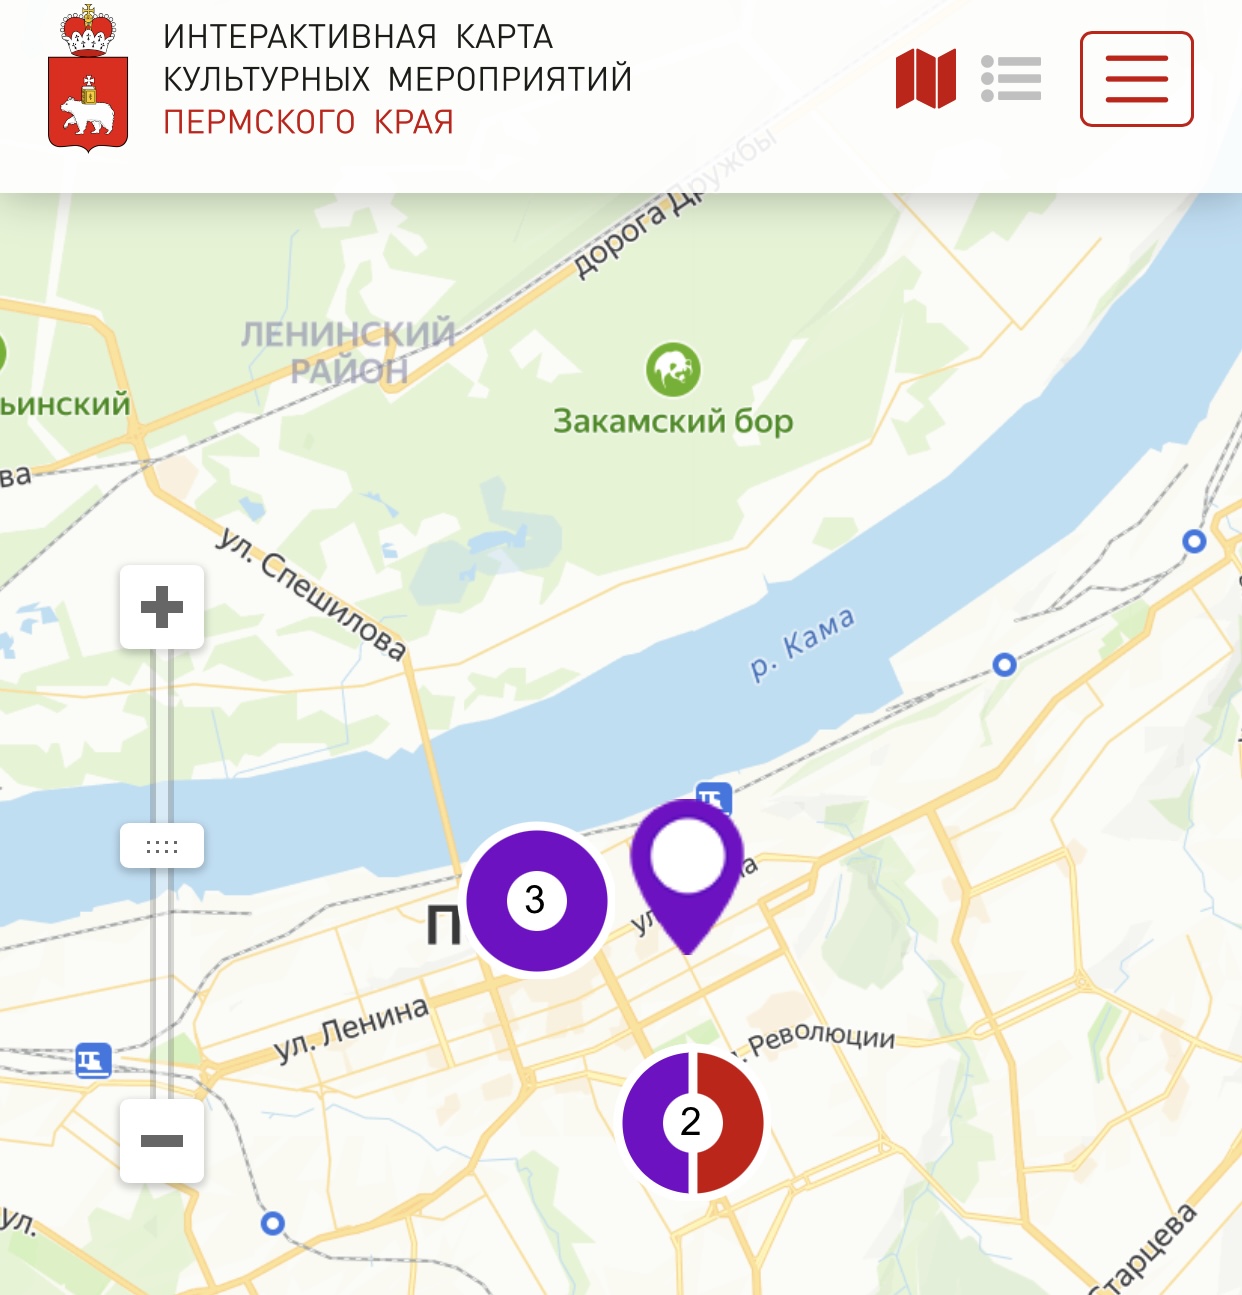Click the blue station icon near river bank

coord(714,797)
